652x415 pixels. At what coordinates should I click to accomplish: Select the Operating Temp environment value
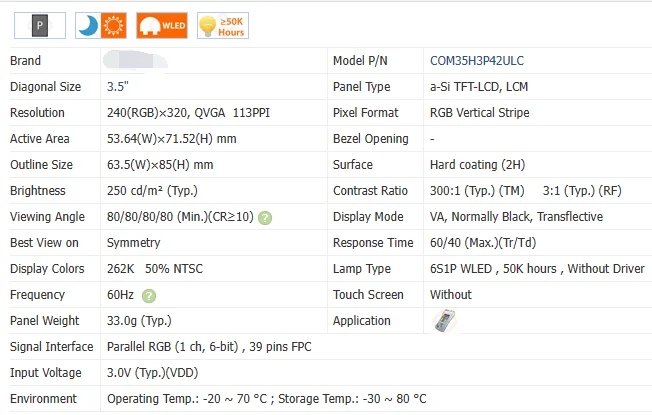(x=267, y=399)
